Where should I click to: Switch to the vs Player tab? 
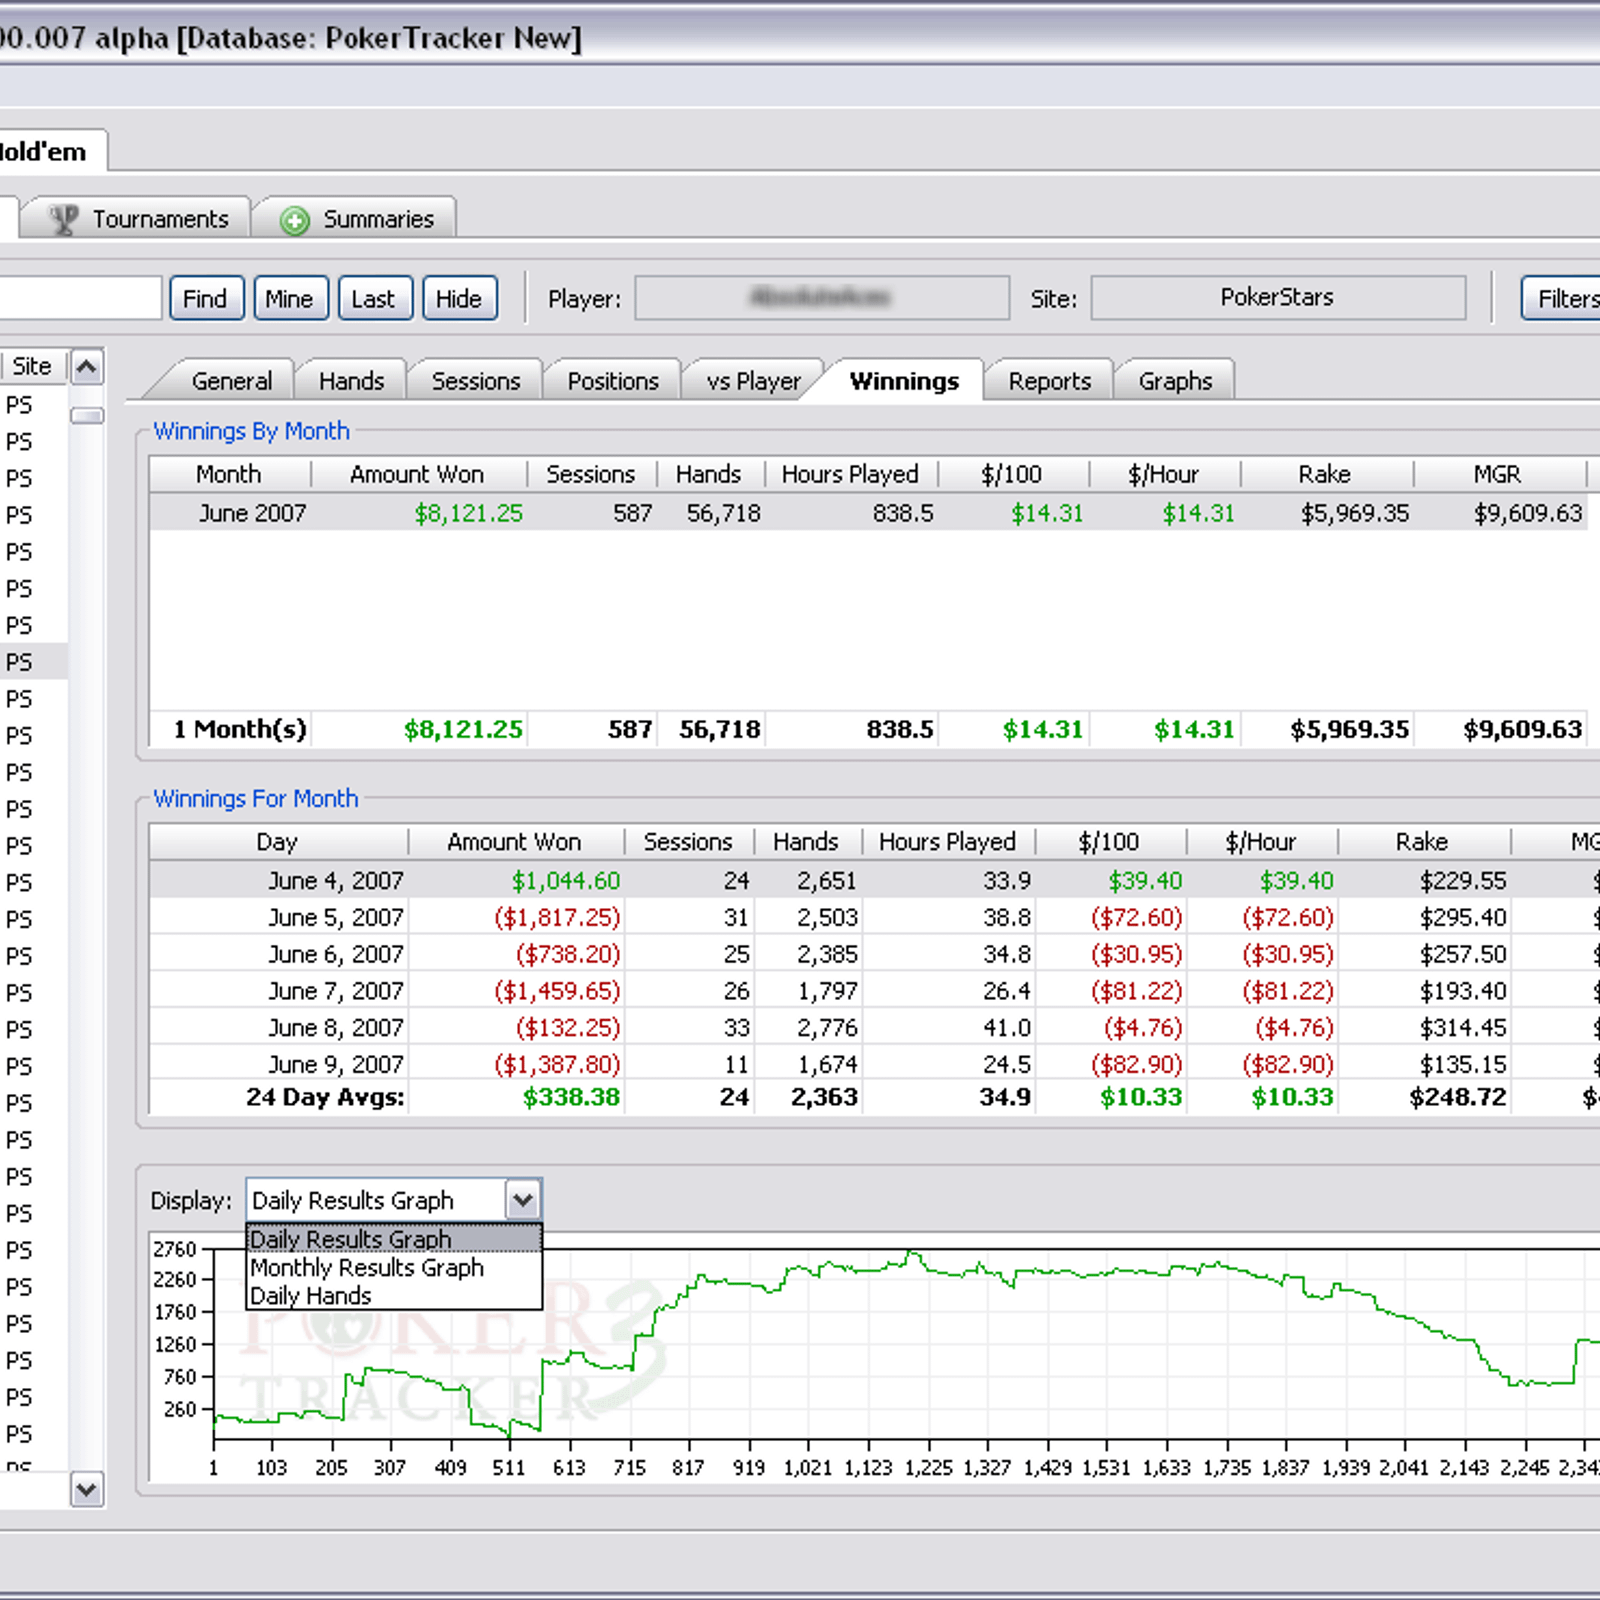pos(753,381)
